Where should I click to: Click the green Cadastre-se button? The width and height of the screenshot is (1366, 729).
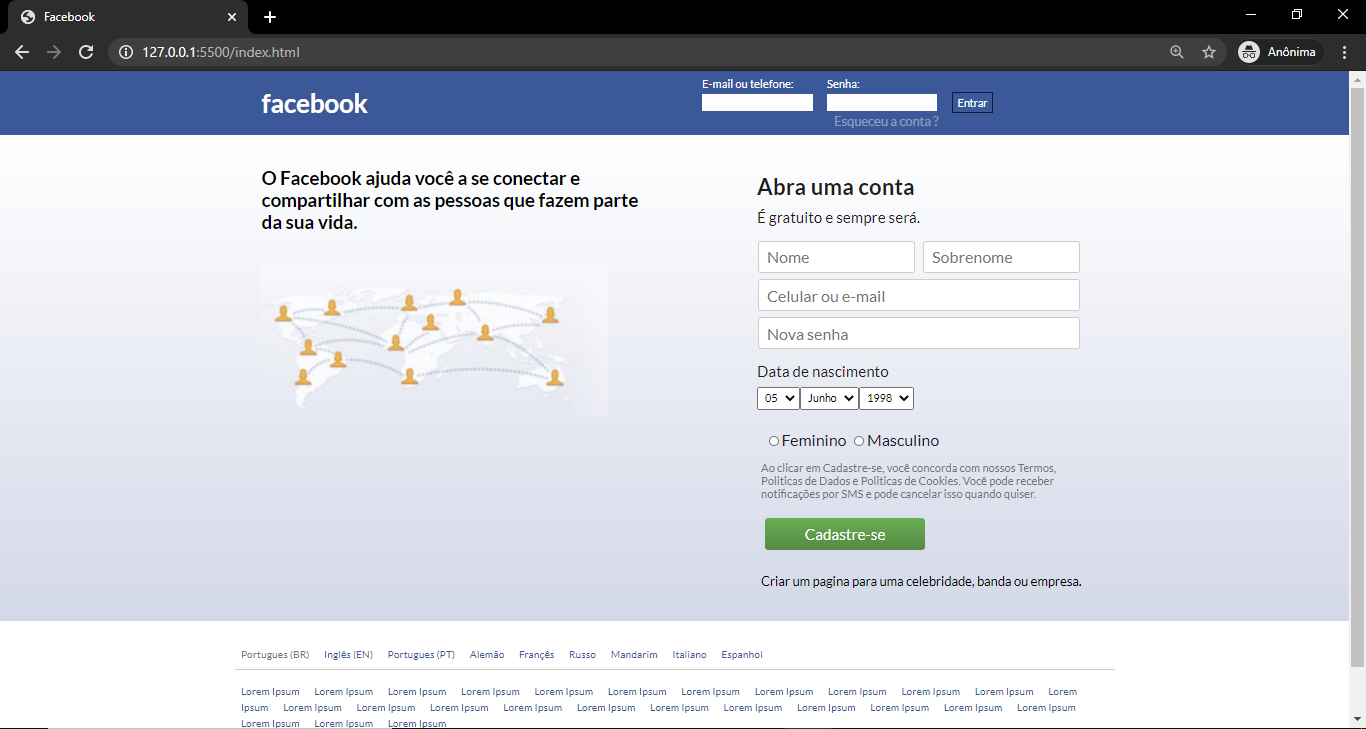[x=844, y=533]
